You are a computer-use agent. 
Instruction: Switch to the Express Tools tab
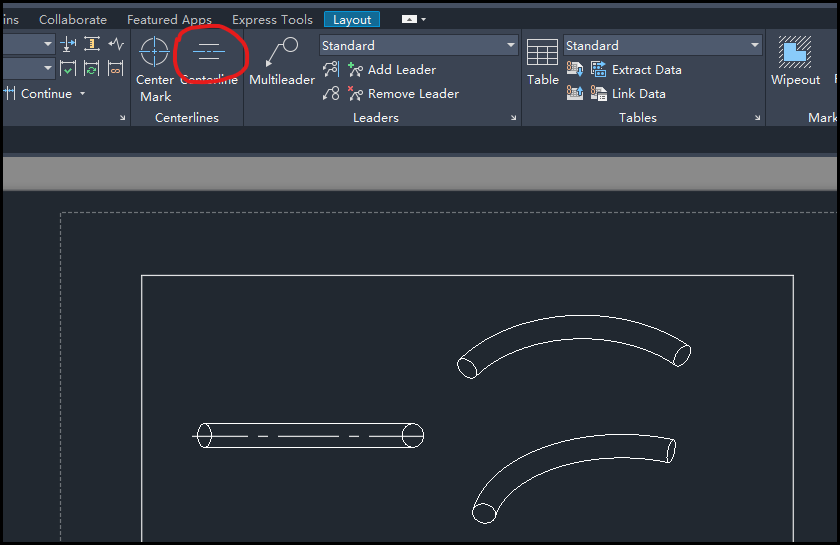(x=272, y=20)
